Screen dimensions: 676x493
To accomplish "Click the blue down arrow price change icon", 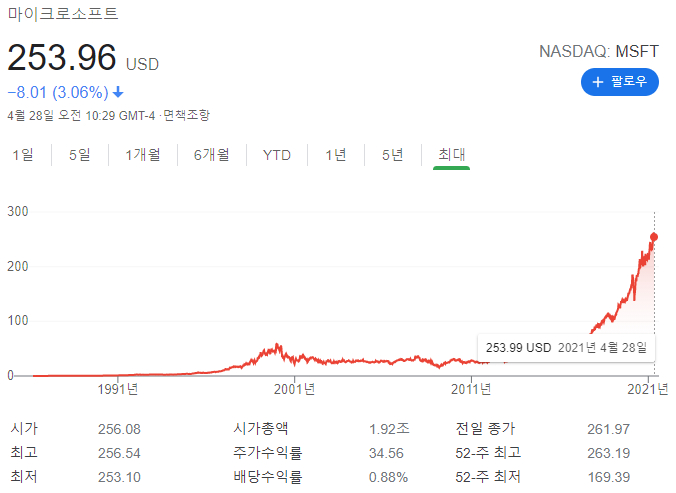I will [x=118, y=92].
